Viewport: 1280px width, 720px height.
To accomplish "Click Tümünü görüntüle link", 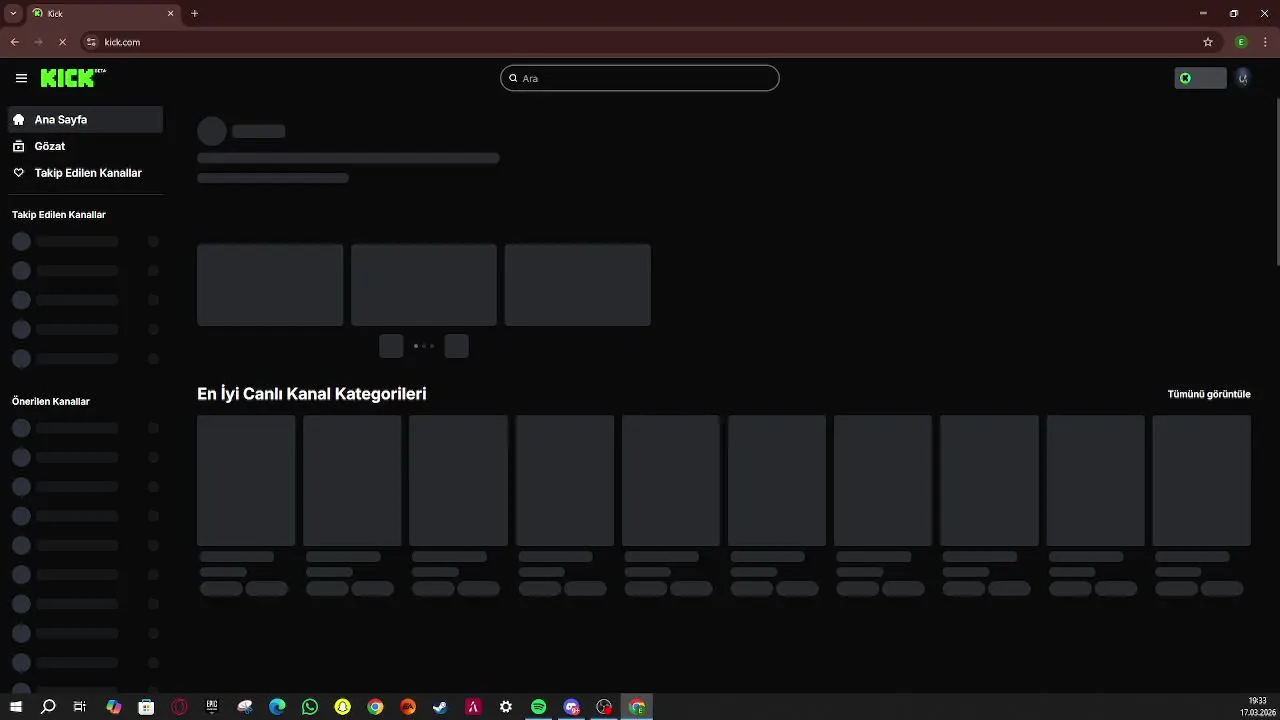I will tap(1209, 394).
